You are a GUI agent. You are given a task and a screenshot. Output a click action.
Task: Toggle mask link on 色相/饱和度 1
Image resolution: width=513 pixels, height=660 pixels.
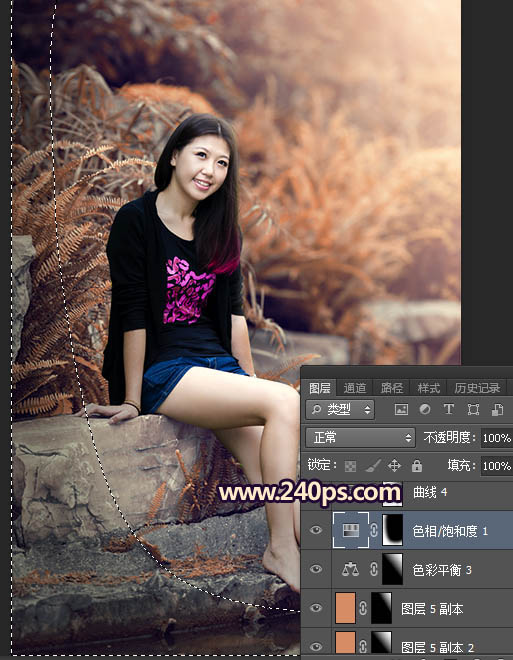tap(374, 530)
